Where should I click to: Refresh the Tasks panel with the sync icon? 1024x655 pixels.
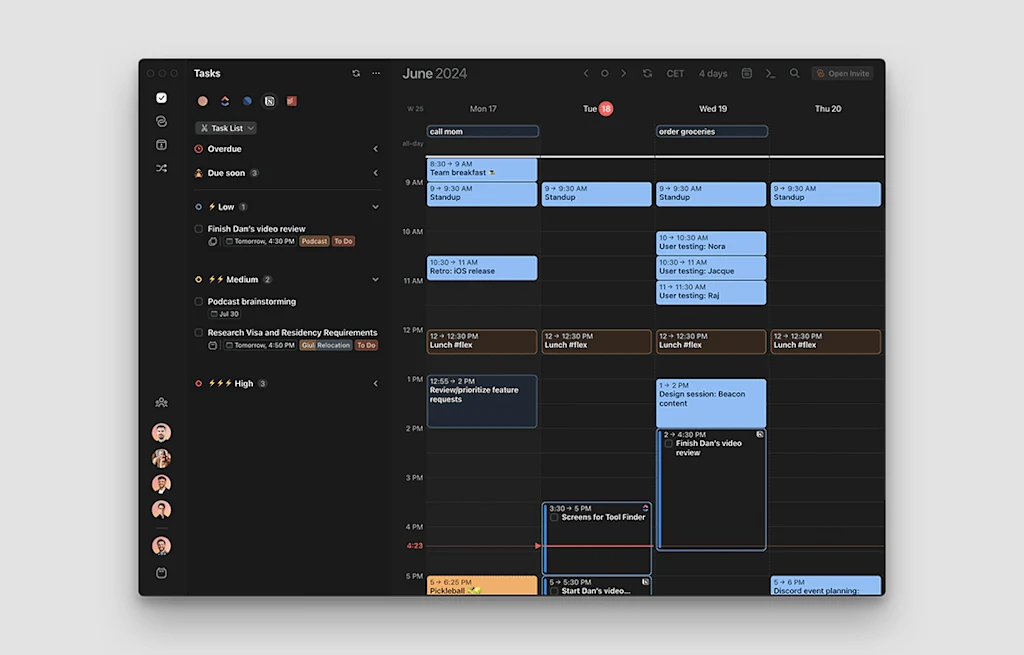coord(356,74)
